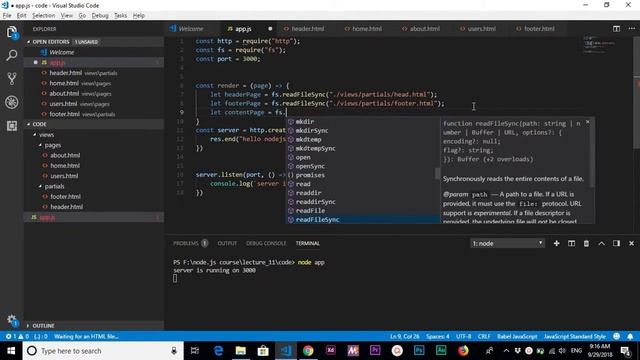Image resolution: width=640 pixels, height=360 pixels.
Task: Open the Tasks menu
Action: (x=120, y=16)
